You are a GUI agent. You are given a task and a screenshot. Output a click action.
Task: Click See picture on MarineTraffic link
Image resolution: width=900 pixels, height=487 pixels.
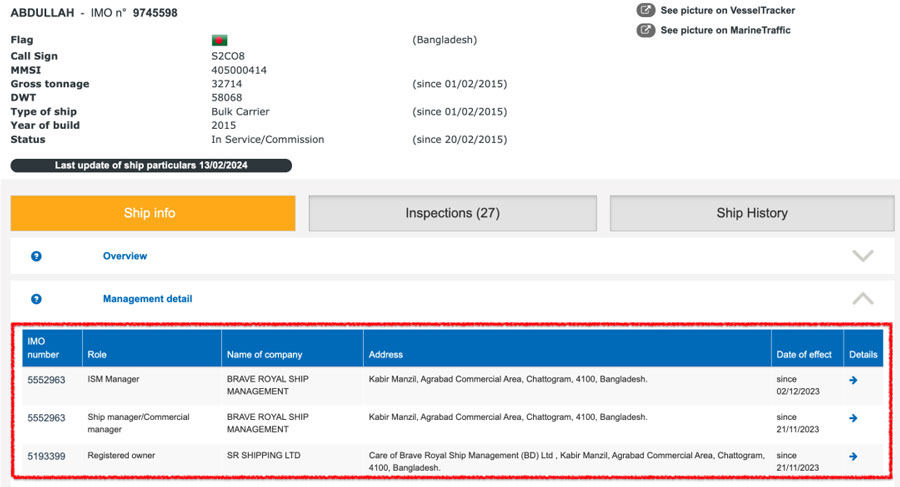pyautogui.click(x=725, y=30)
